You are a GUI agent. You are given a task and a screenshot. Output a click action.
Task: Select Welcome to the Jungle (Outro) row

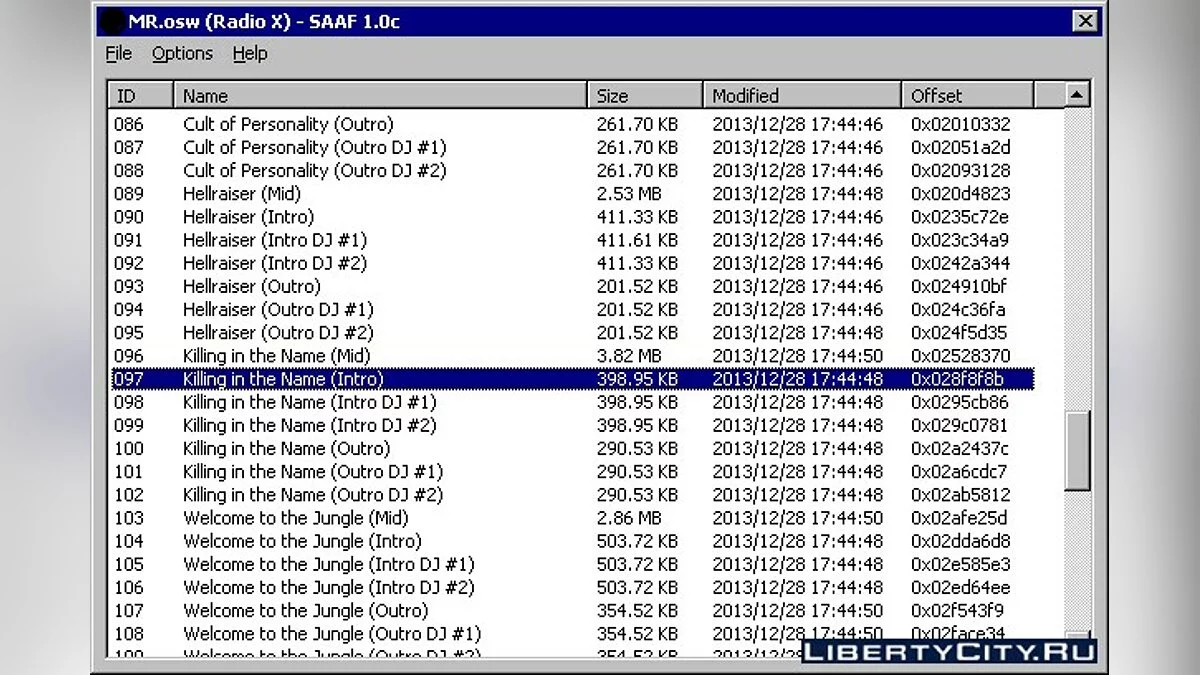305,611
